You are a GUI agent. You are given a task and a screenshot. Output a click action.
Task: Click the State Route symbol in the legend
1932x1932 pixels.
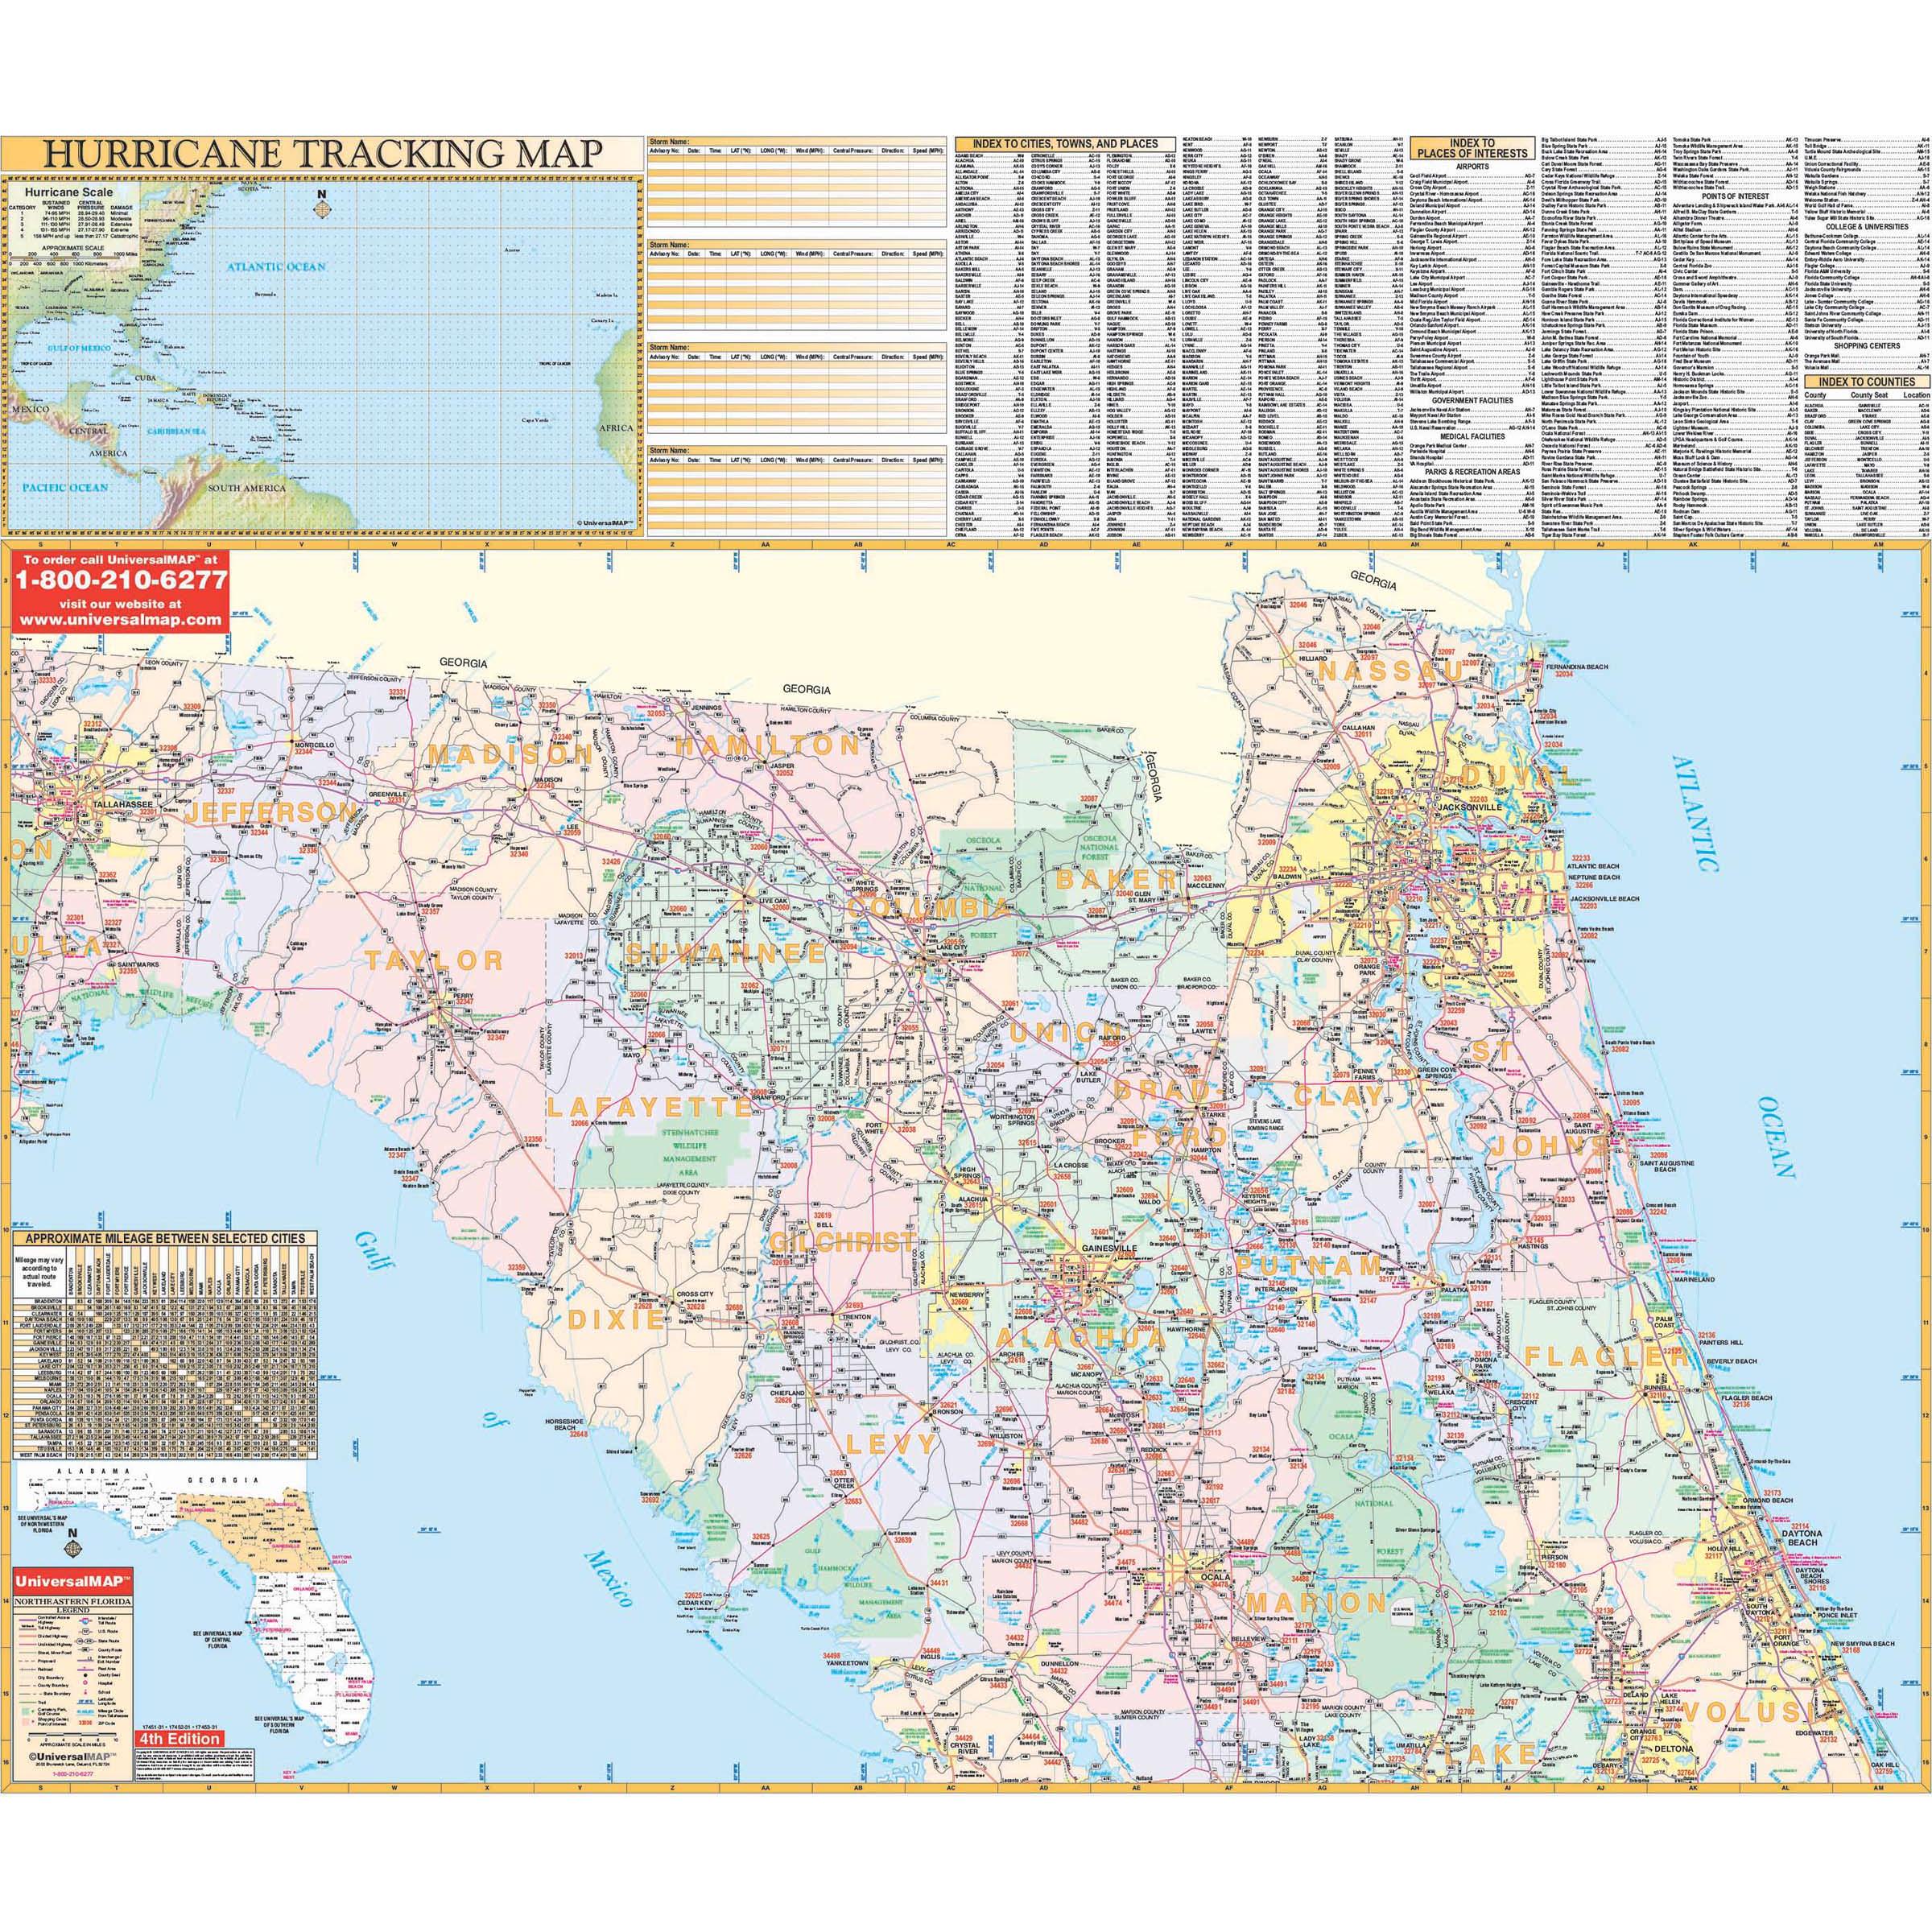click(86, 1641)
